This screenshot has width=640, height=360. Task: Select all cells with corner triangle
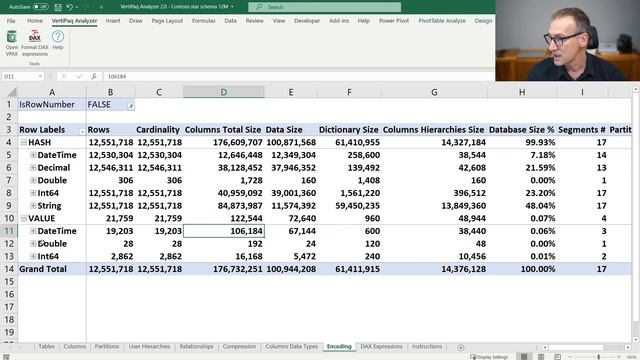pyautogui.click(x=12, y=92)
